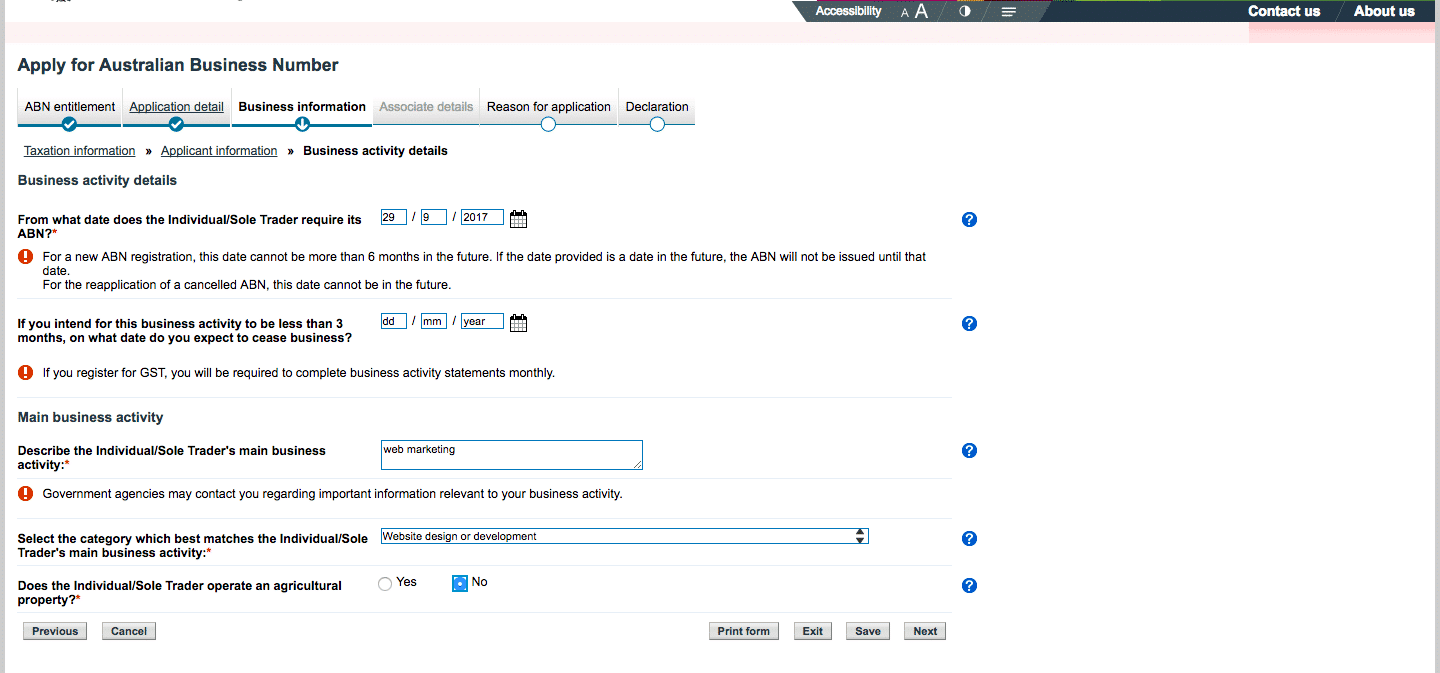Click the Next button
Screen dimensions: 1440x673
point(925,631)
